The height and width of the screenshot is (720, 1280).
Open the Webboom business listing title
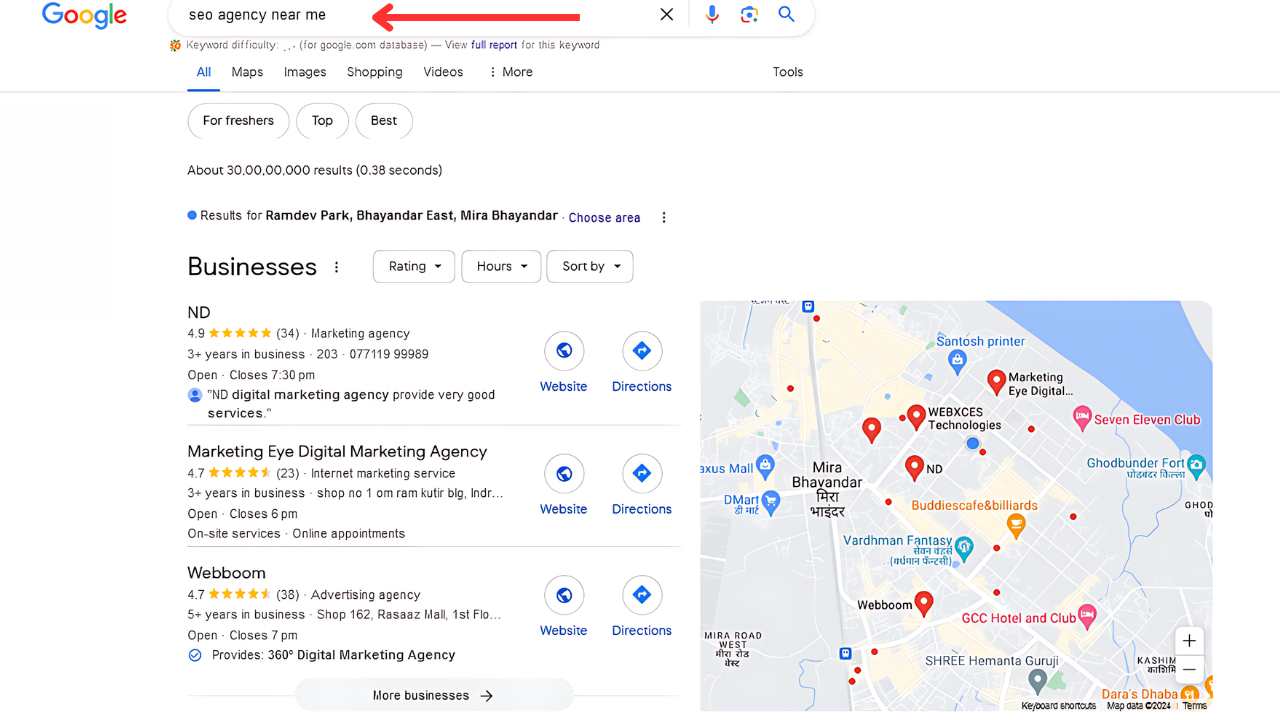click(x=227, y=573)
